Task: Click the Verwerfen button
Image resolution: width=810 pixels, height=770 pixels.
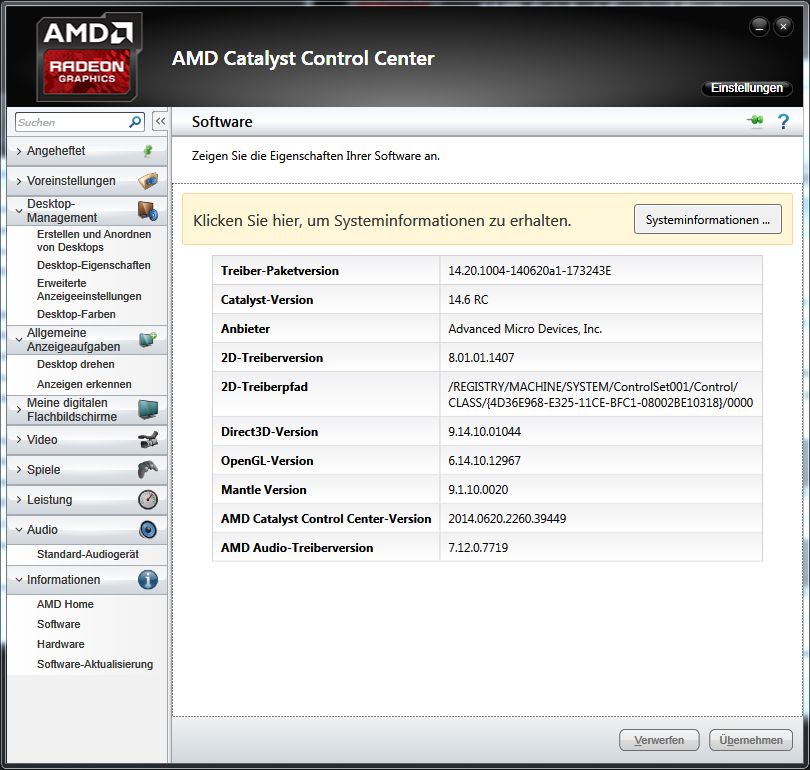Action: coord(659,740)
